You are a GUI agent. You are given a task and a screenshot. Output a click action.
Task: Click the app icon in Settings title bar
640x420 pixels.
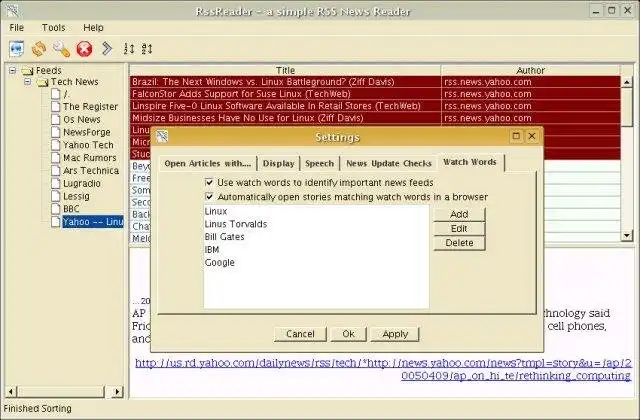click(x=162, y=136)
